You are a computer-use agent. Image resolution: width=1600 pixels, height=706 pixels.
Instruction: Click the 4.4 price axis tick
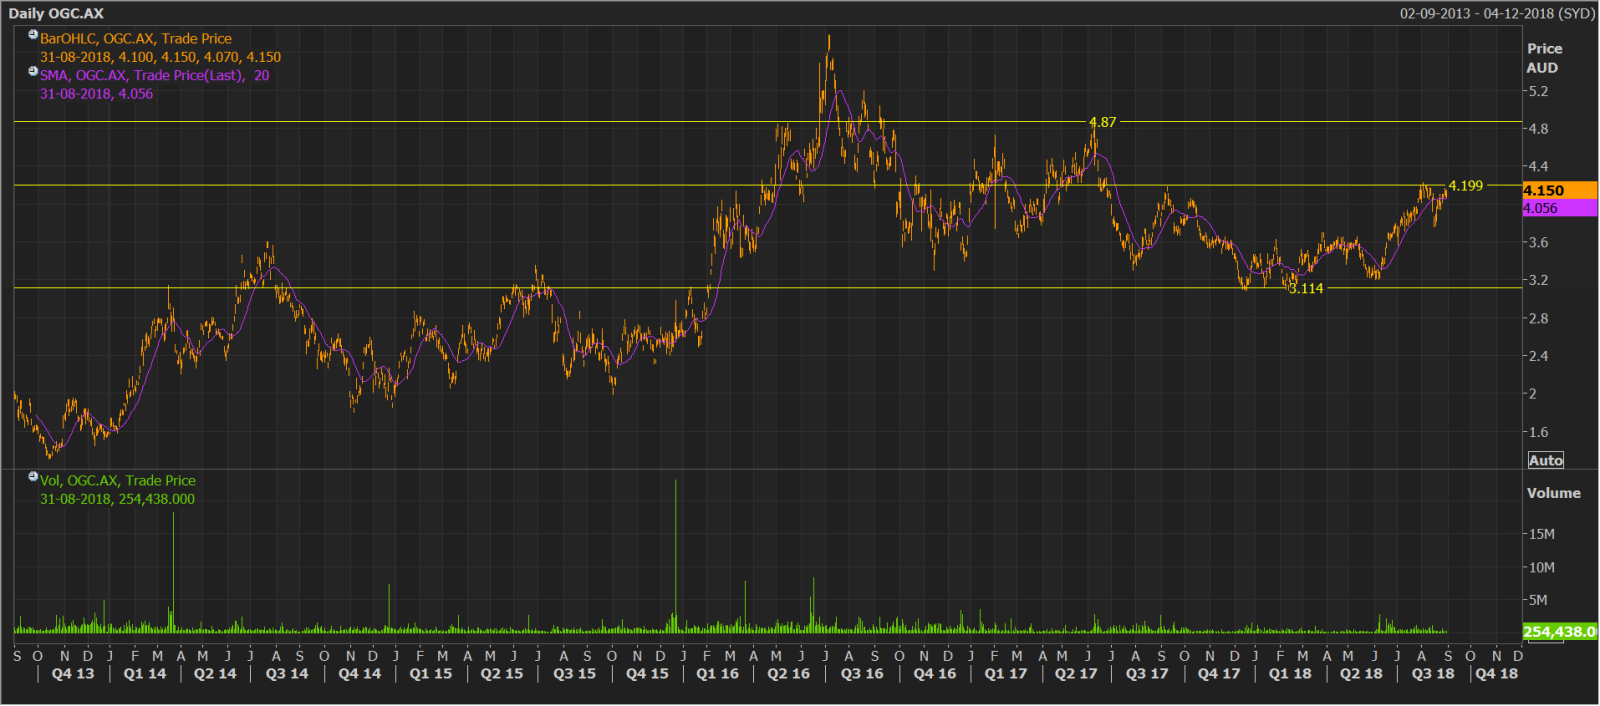coord(1538,167)
